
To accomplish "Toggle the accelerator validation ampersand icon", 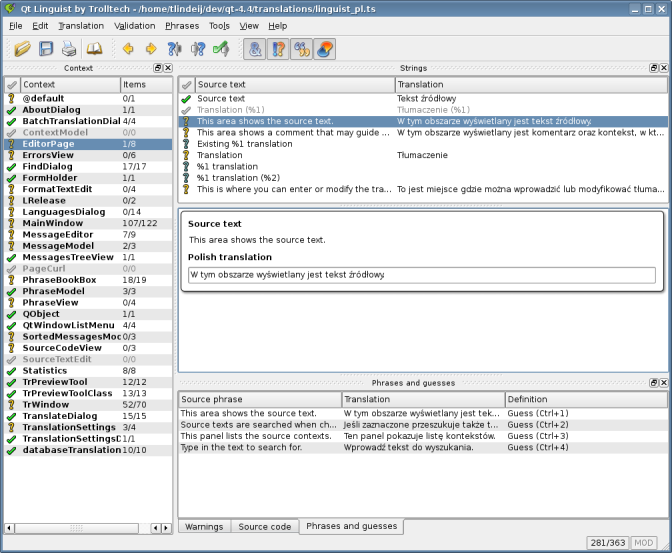I will point(256,48).
